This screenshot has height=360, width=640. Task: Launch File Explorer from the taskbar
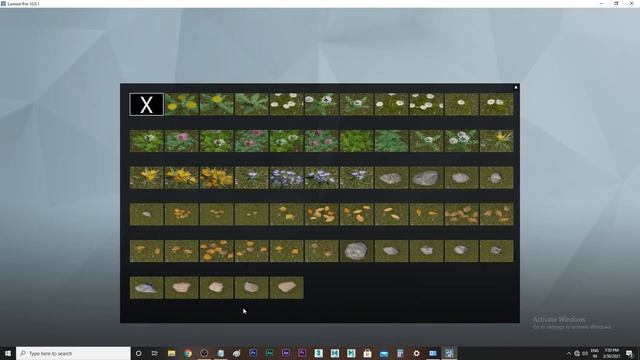(171, 353)
